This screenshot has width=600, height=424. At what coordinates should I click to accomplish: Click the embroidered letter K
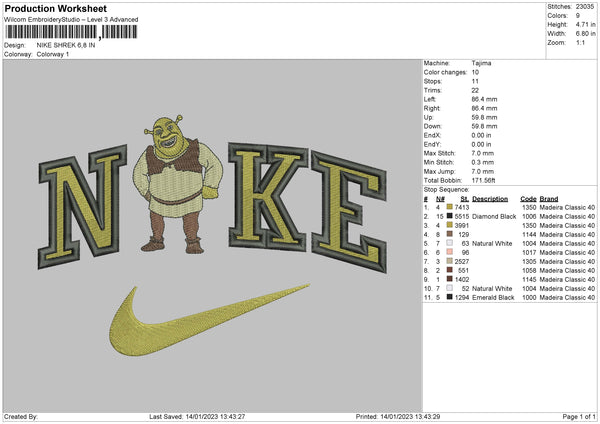tap(267, 196)
